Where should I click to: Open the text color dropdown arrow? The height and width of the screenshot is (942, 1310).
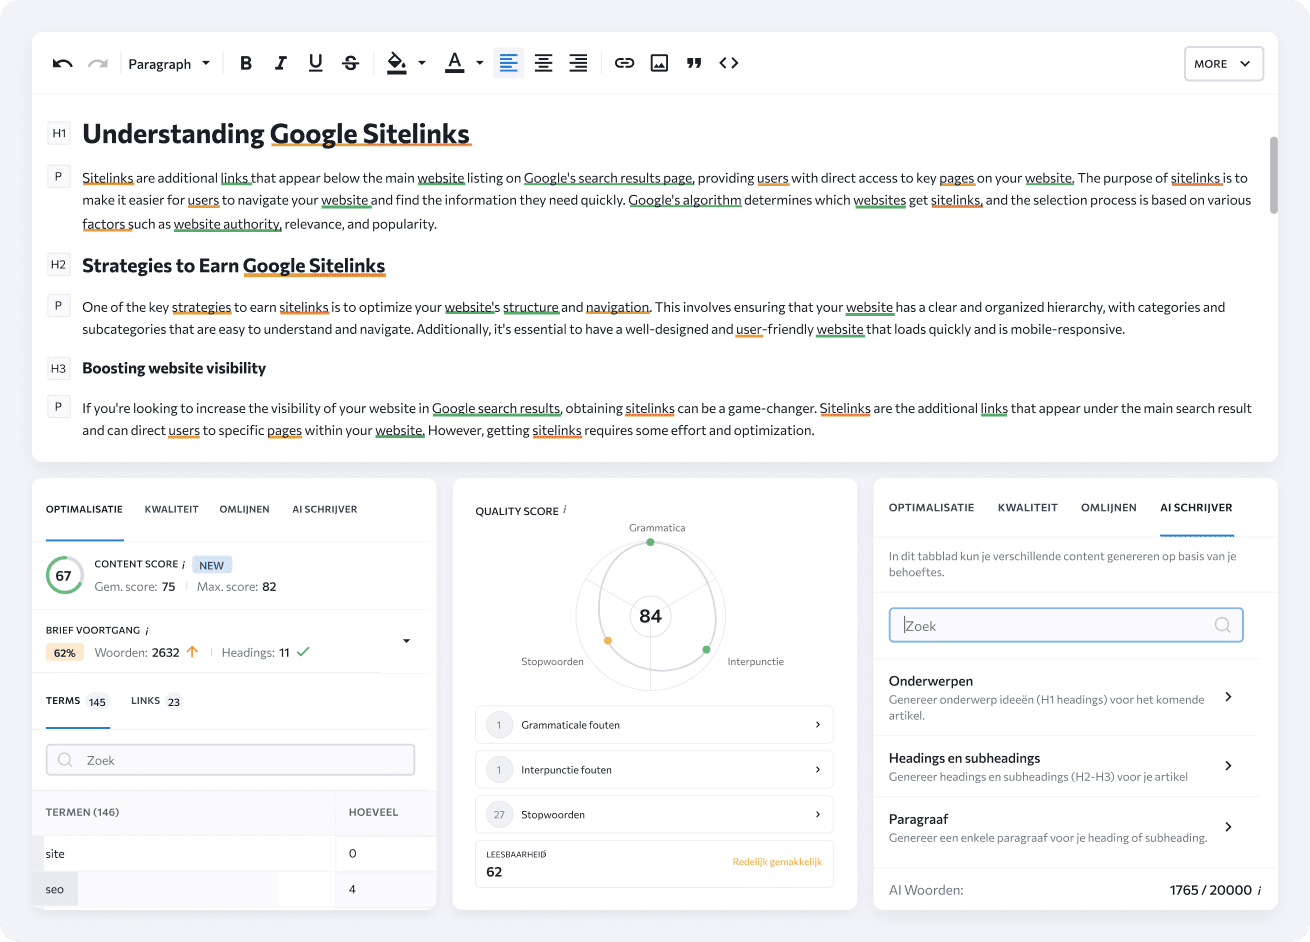tap(480, 63)
